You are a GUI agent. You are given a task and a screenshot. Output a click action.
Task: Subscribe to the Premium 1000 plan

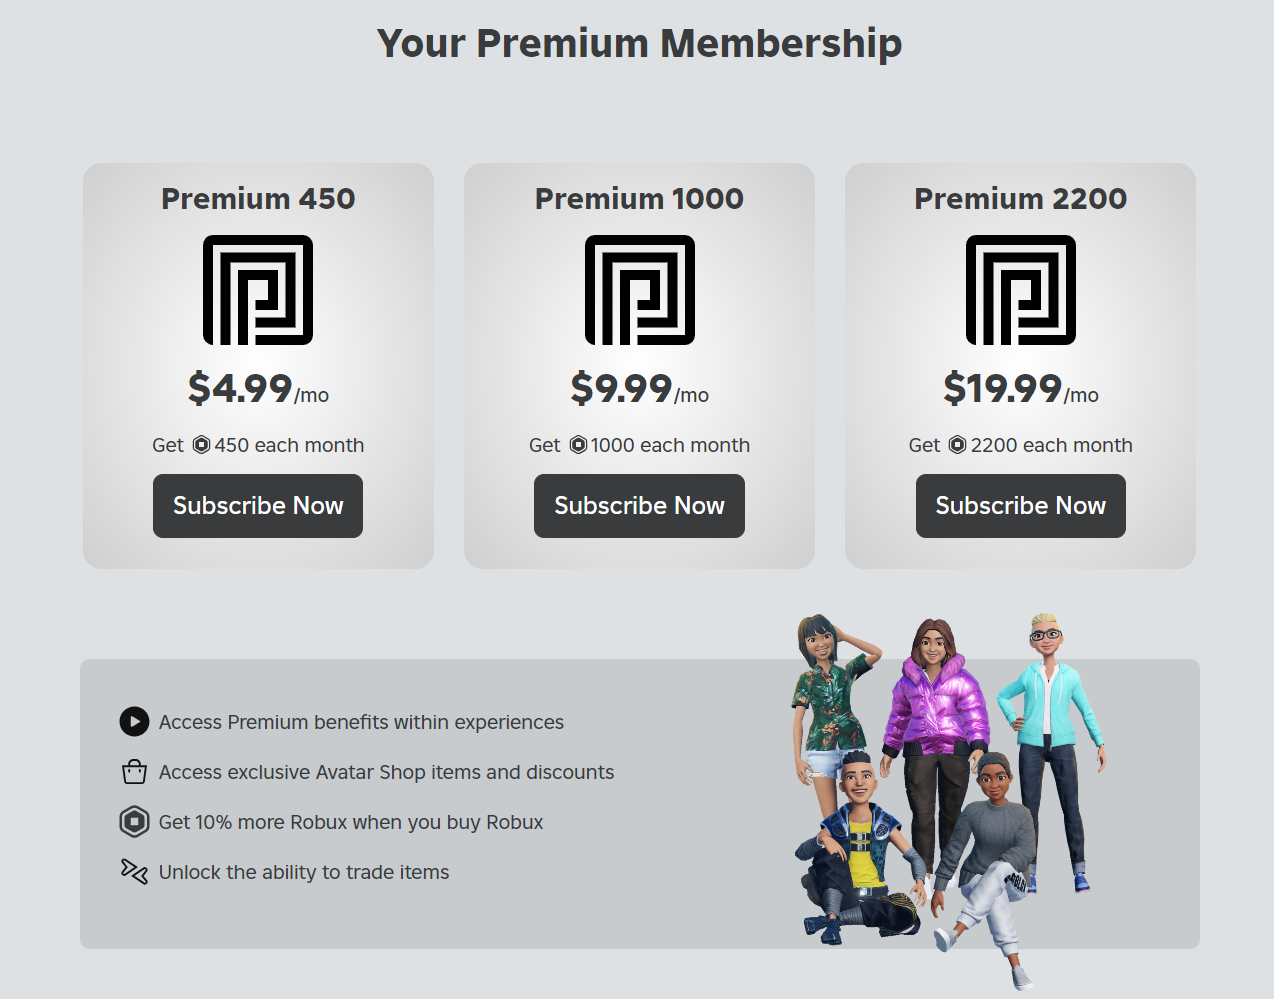[639, 506]
